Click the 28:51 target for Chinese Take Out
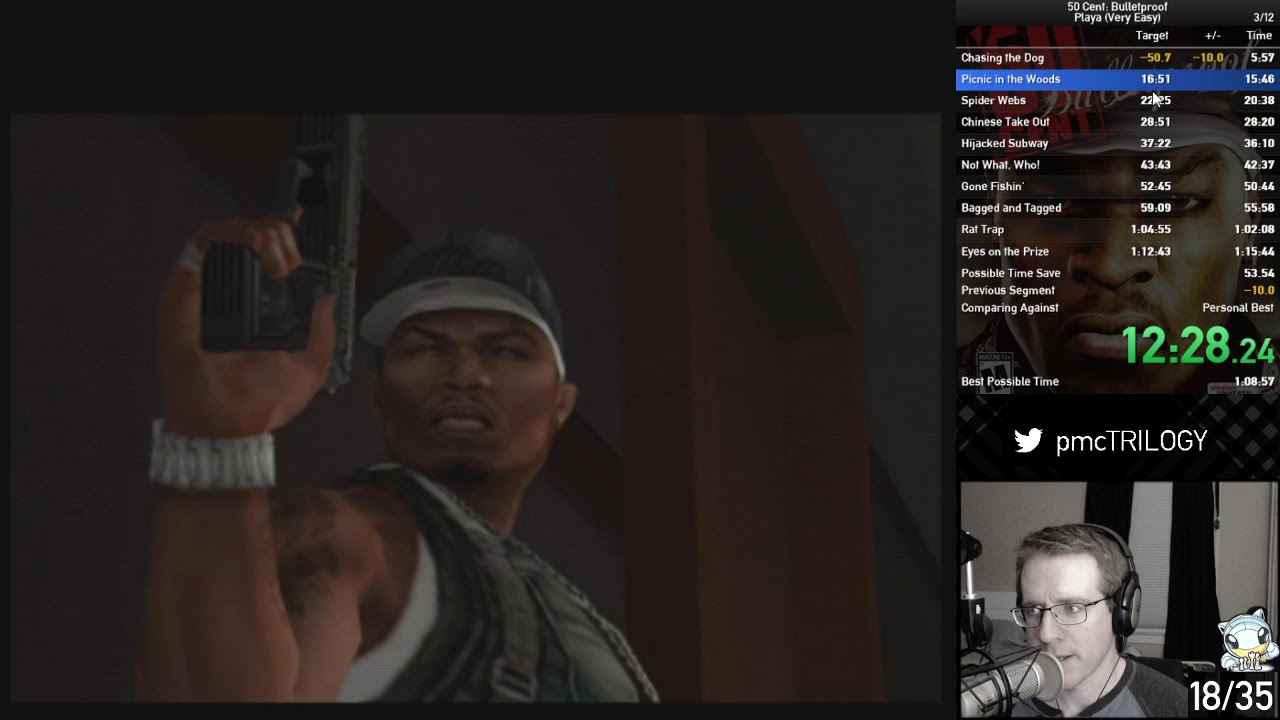The height and width of the screenshot is (720, 1280). click(x=1155, y=122)
